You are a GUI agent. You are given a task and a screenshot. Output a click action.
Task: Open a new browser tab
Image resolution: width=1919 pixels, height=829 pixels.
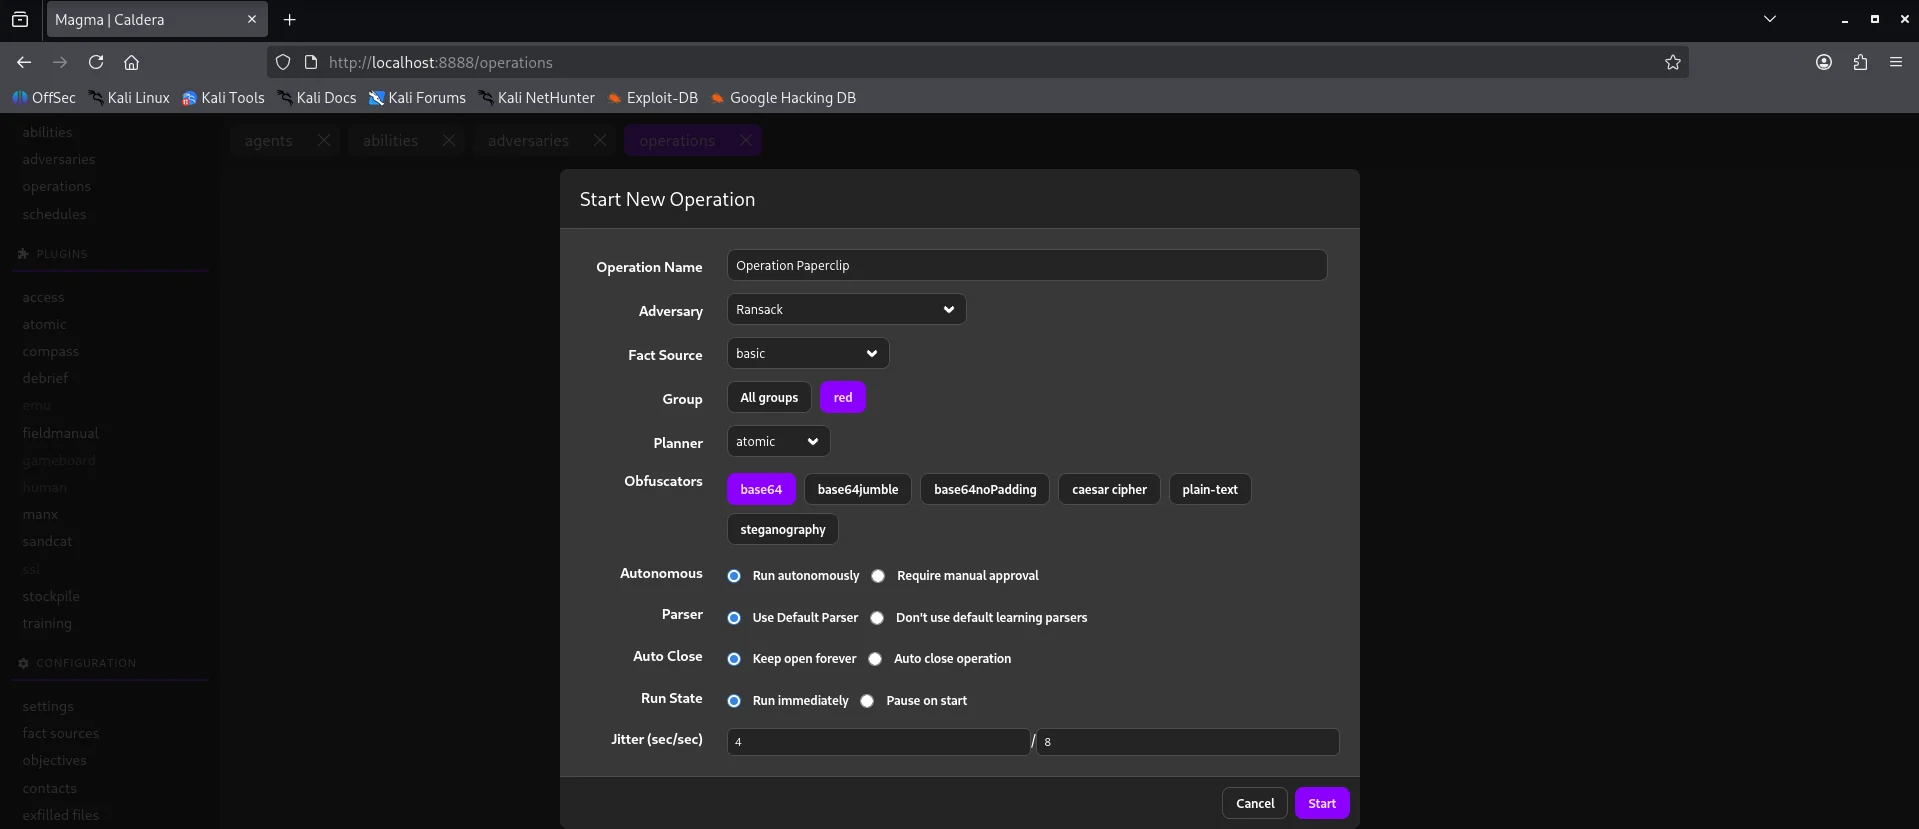pyautogui.click(x=289, y=19)
